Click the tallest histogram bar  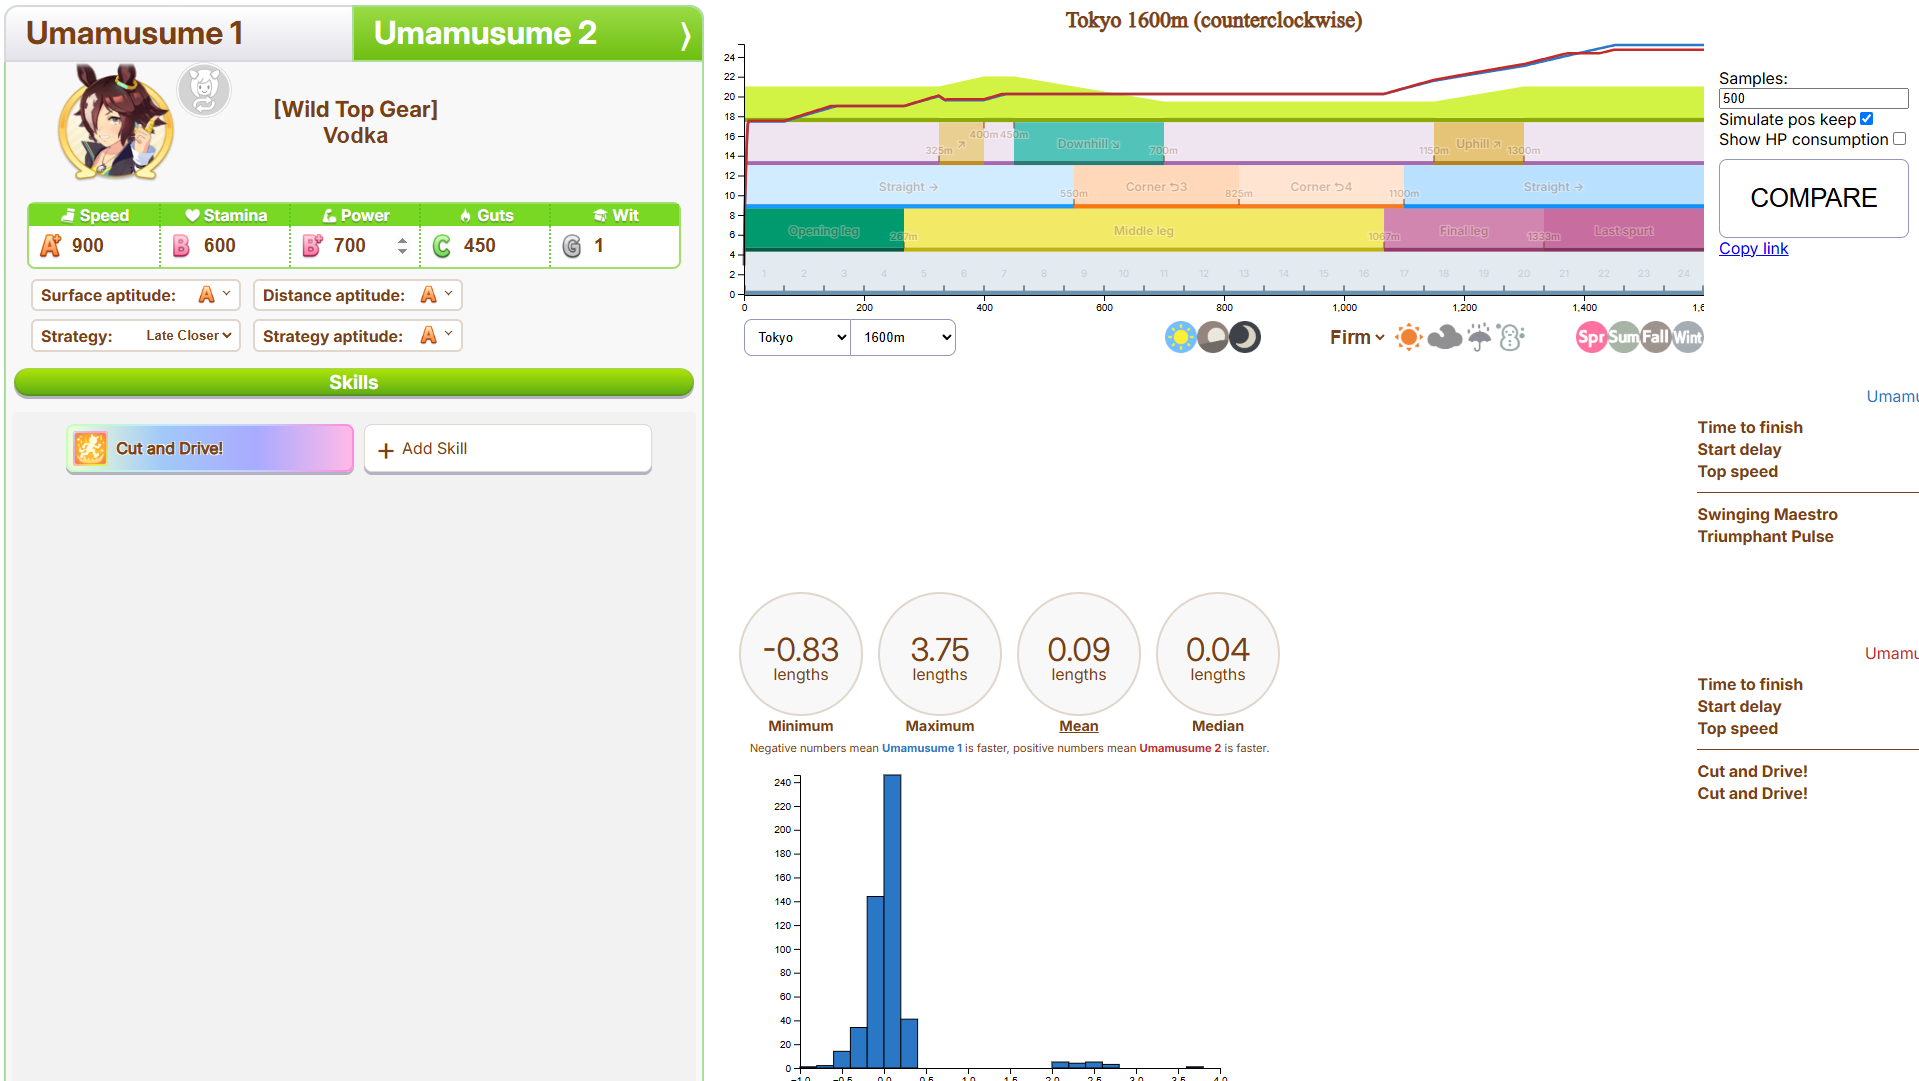click(892, 921)
